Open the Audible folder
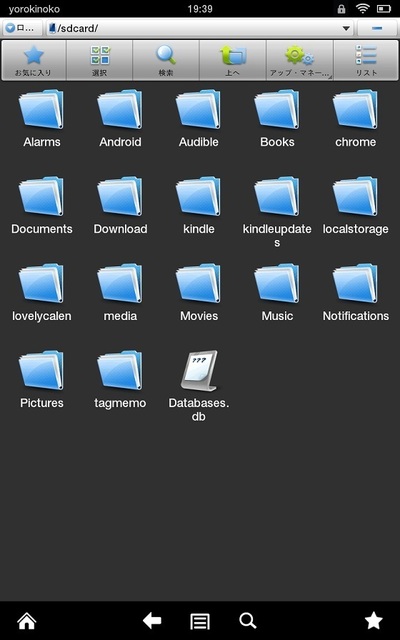Screen dimensions: 400x640 tap(199, 119)
